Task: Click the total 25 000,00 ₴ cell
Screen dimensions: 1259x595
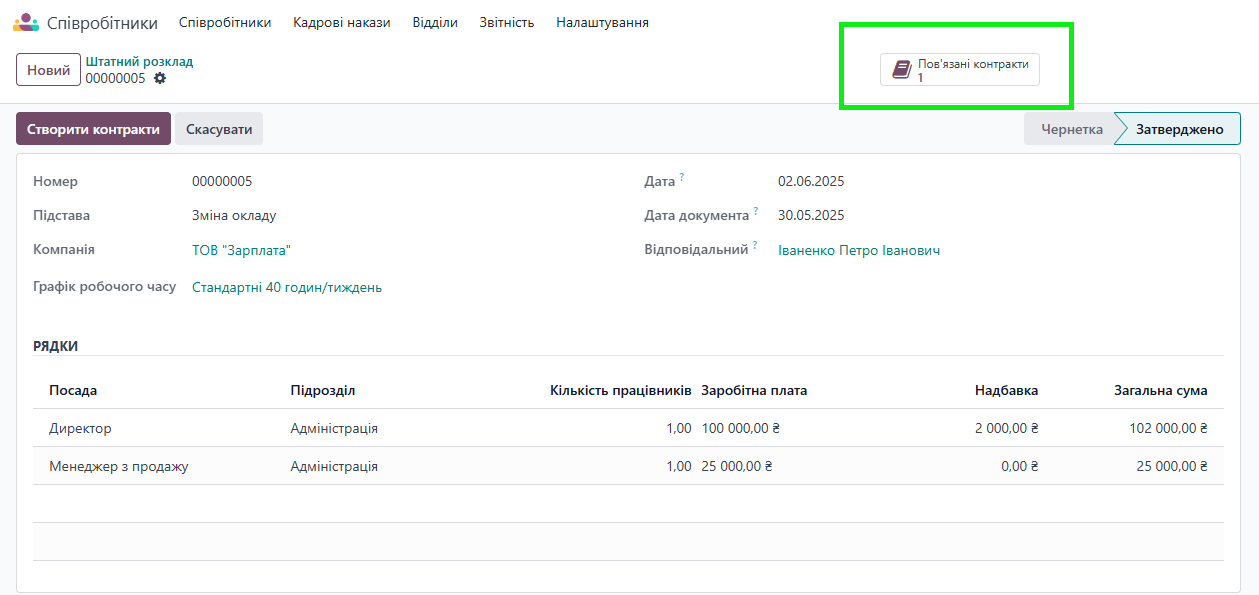Action: pos(1172,466)
